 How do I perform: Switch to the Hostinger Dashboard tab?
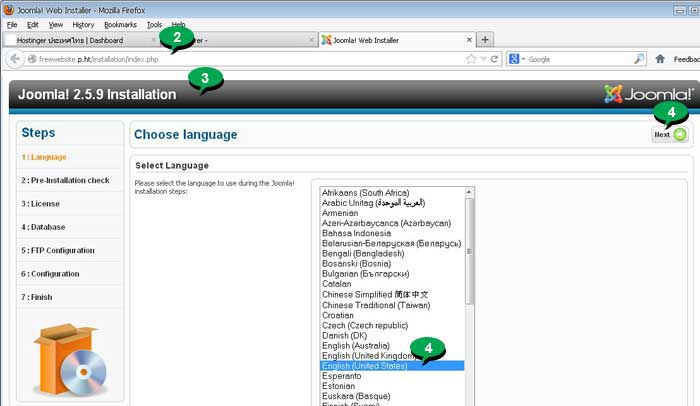pyautogui.click(x=80, y=40)
